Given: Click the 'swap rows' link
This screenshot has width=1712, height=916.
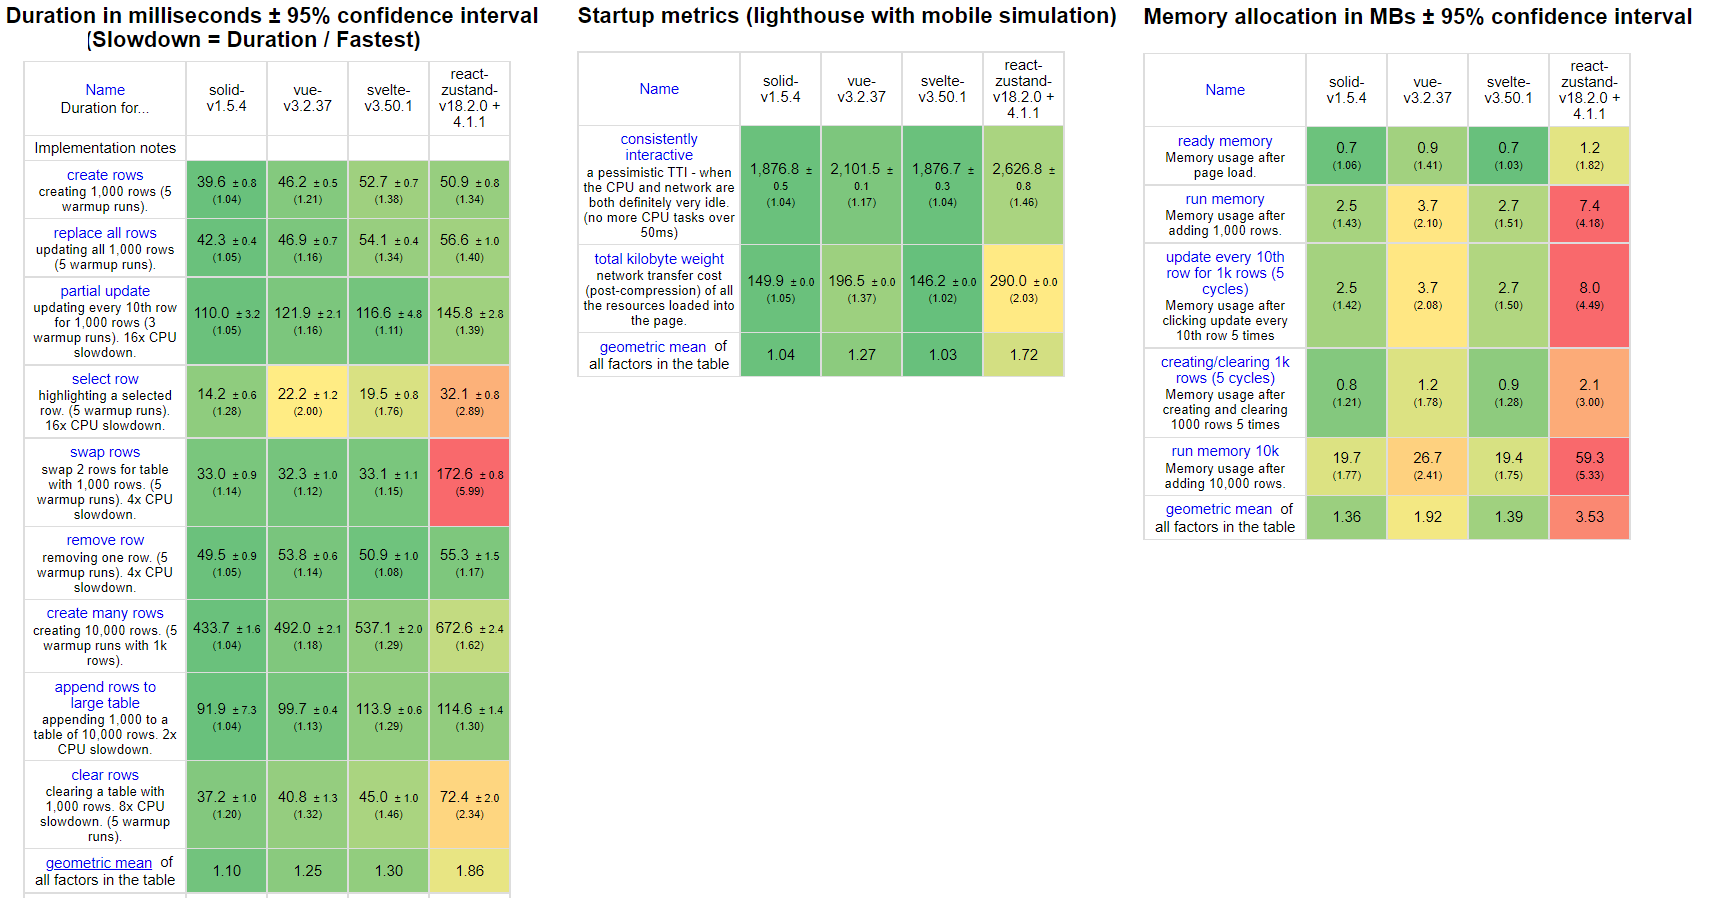Looking at the screenshot, I should click(x=105, y=452).
